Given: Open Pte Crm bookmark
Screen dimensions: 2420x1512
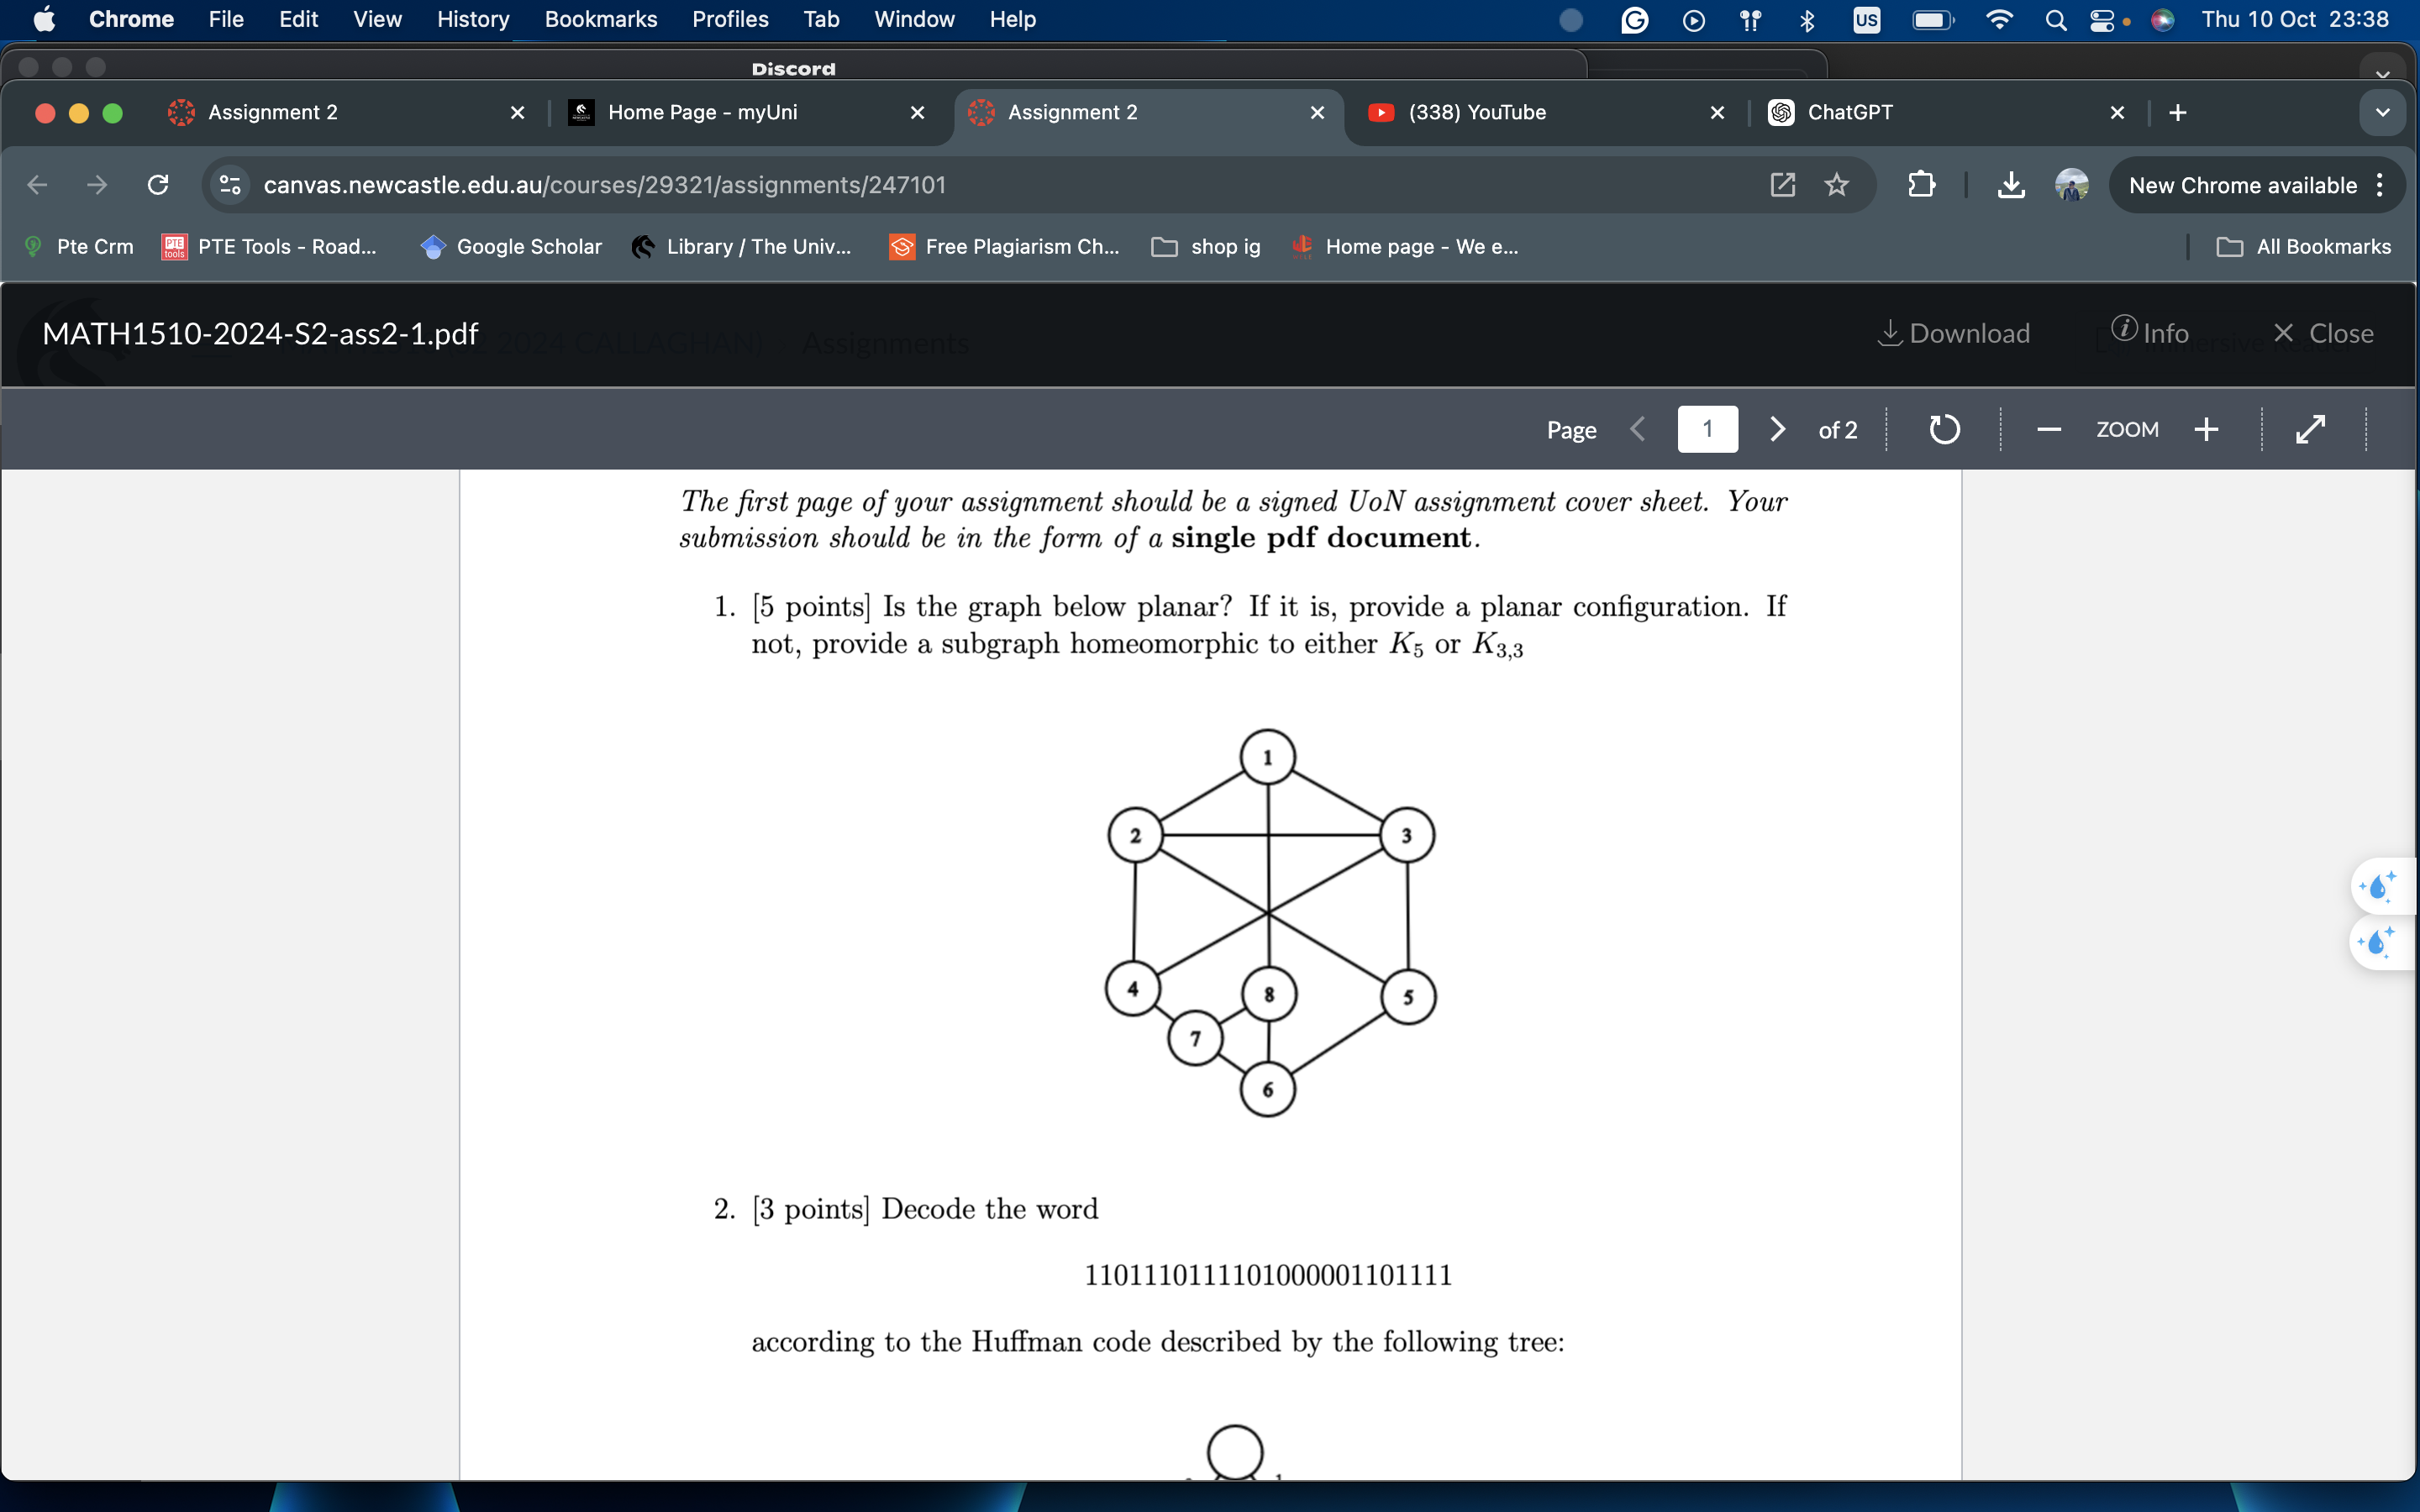Looking at the screenshot, I should click(x=79, y=246).
